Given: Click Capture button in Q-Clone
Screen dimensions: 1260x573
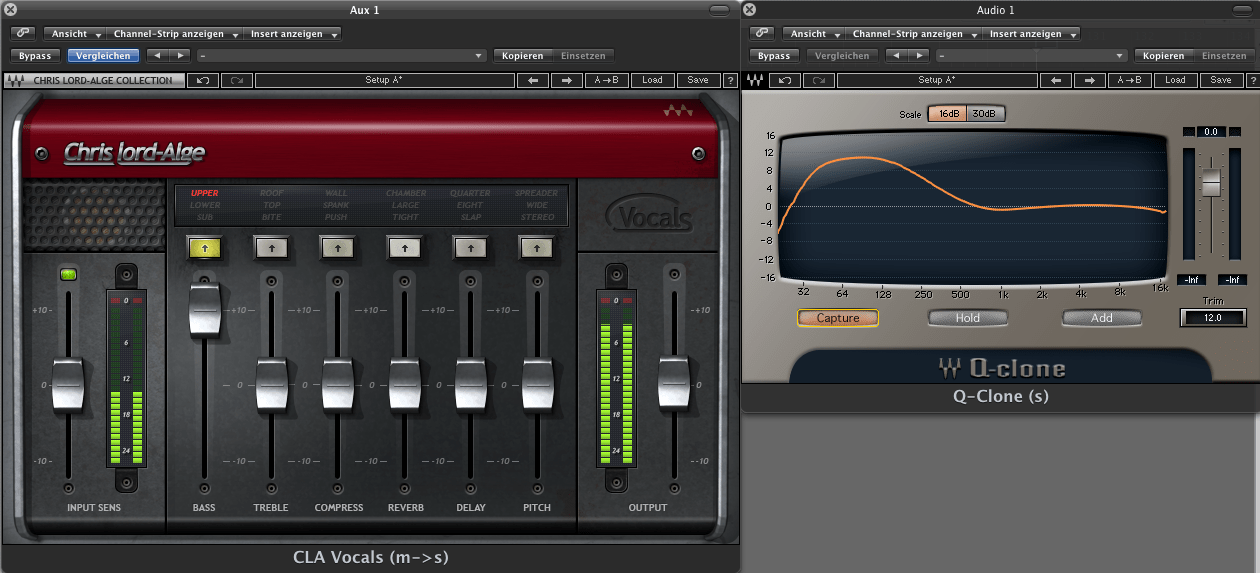Looking at the screenshot, I should click(838, 318).
